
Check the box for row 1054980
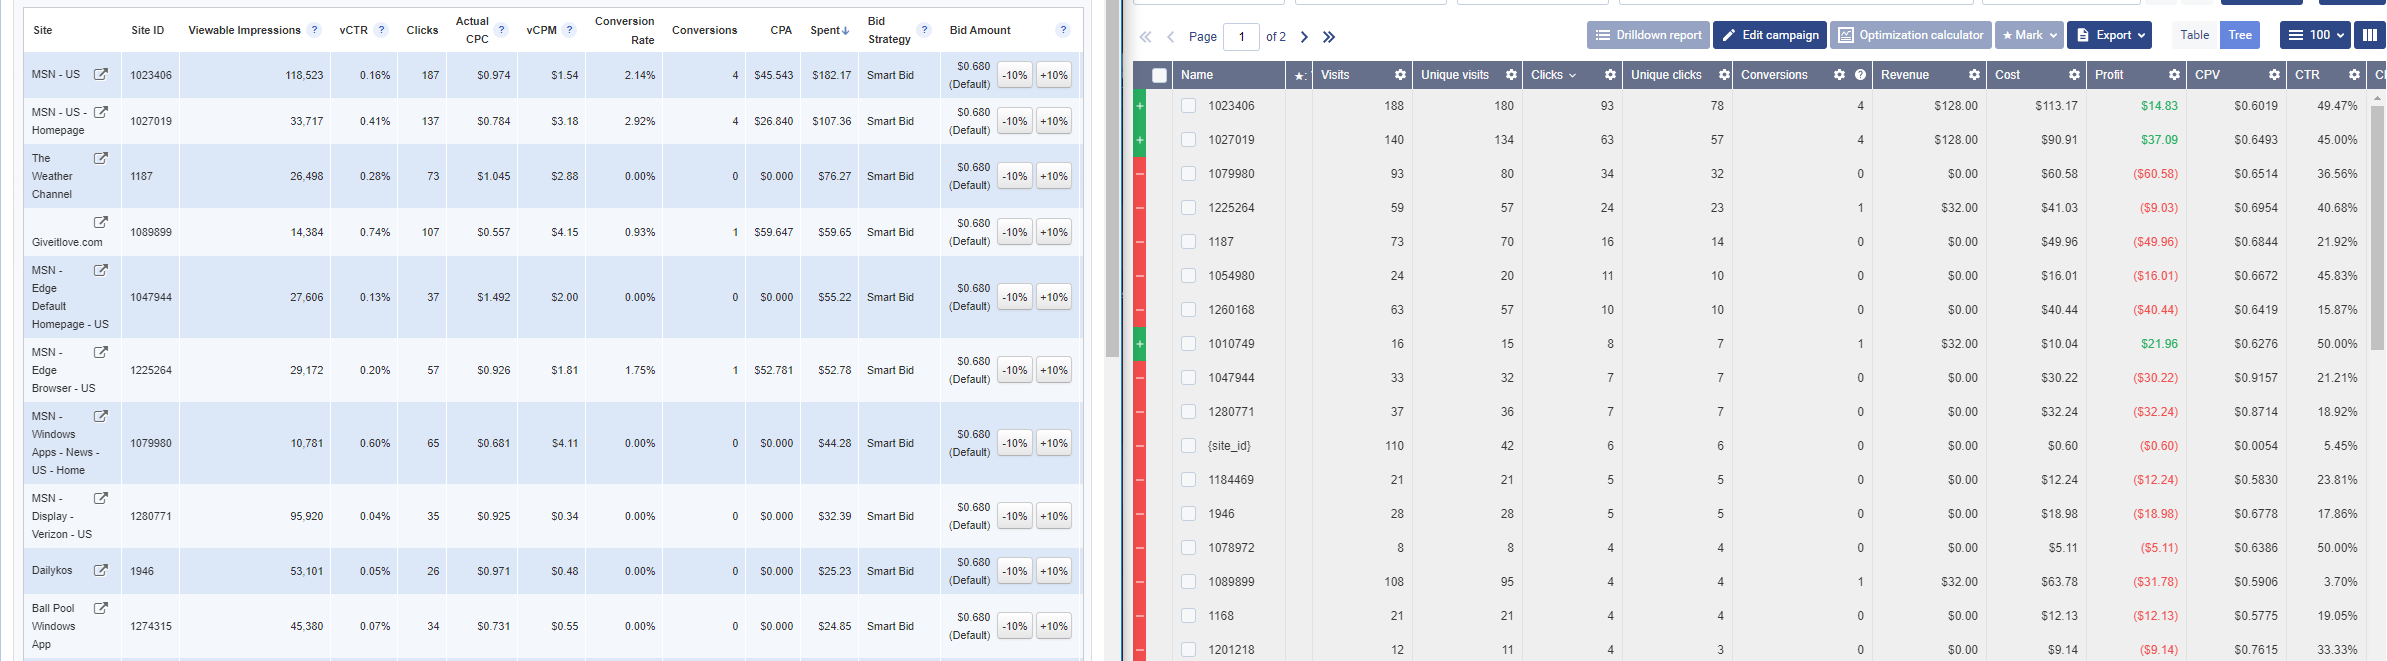click(1188, 275)
